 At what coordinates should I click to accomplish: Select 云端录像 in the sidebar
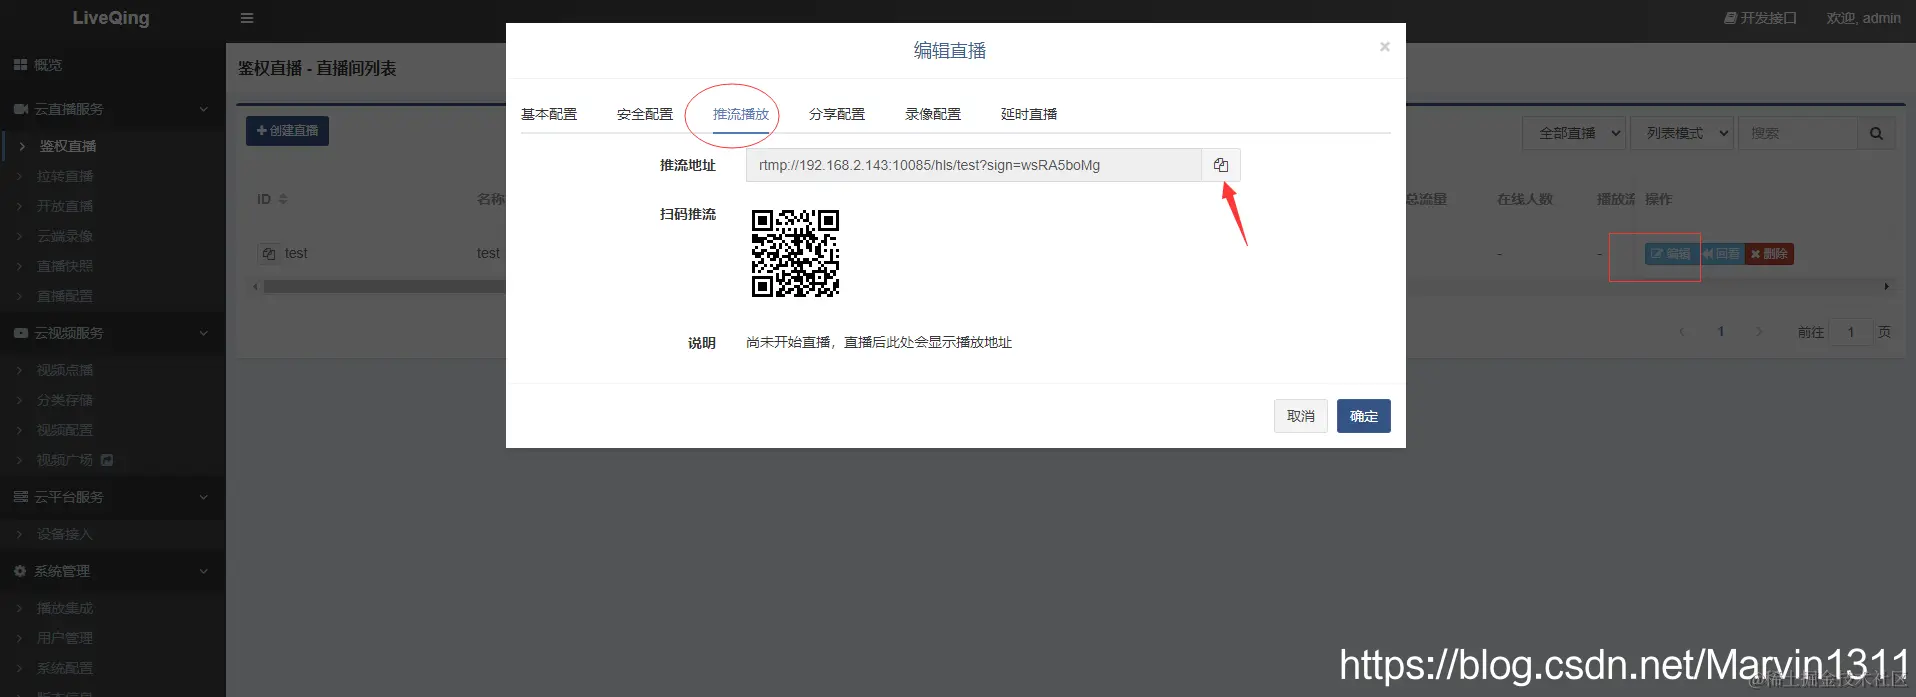(x=113, y=236)
